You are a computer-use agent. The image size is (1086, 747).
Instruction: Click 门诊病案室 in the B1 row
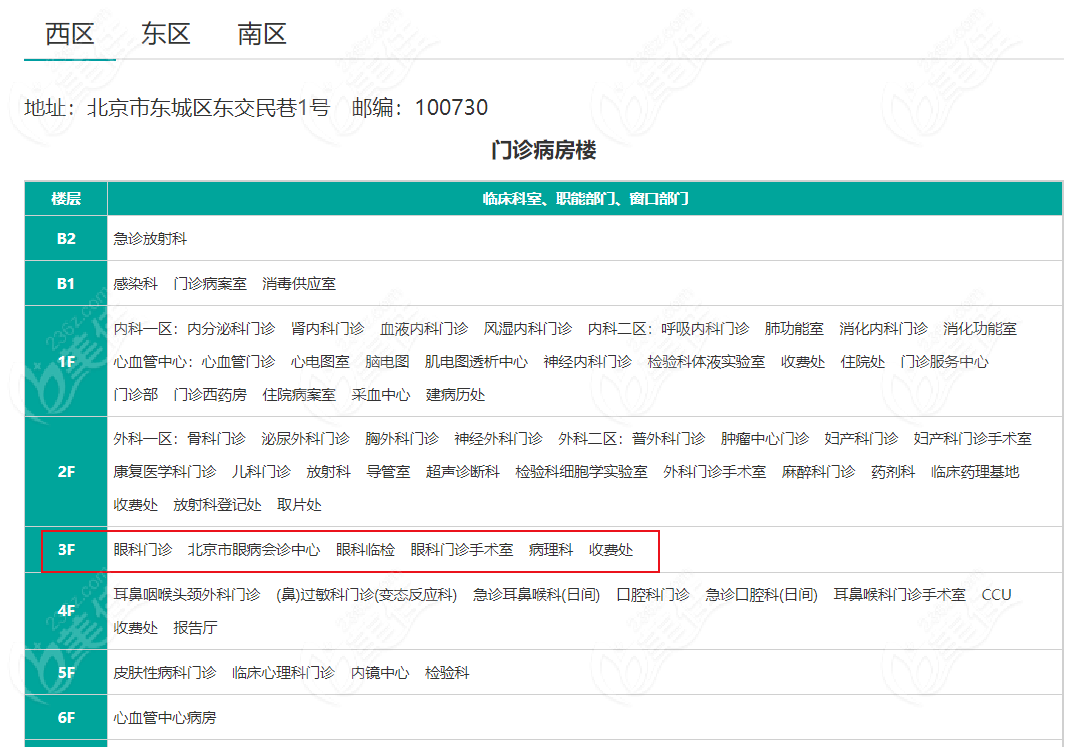coord(210,284)
